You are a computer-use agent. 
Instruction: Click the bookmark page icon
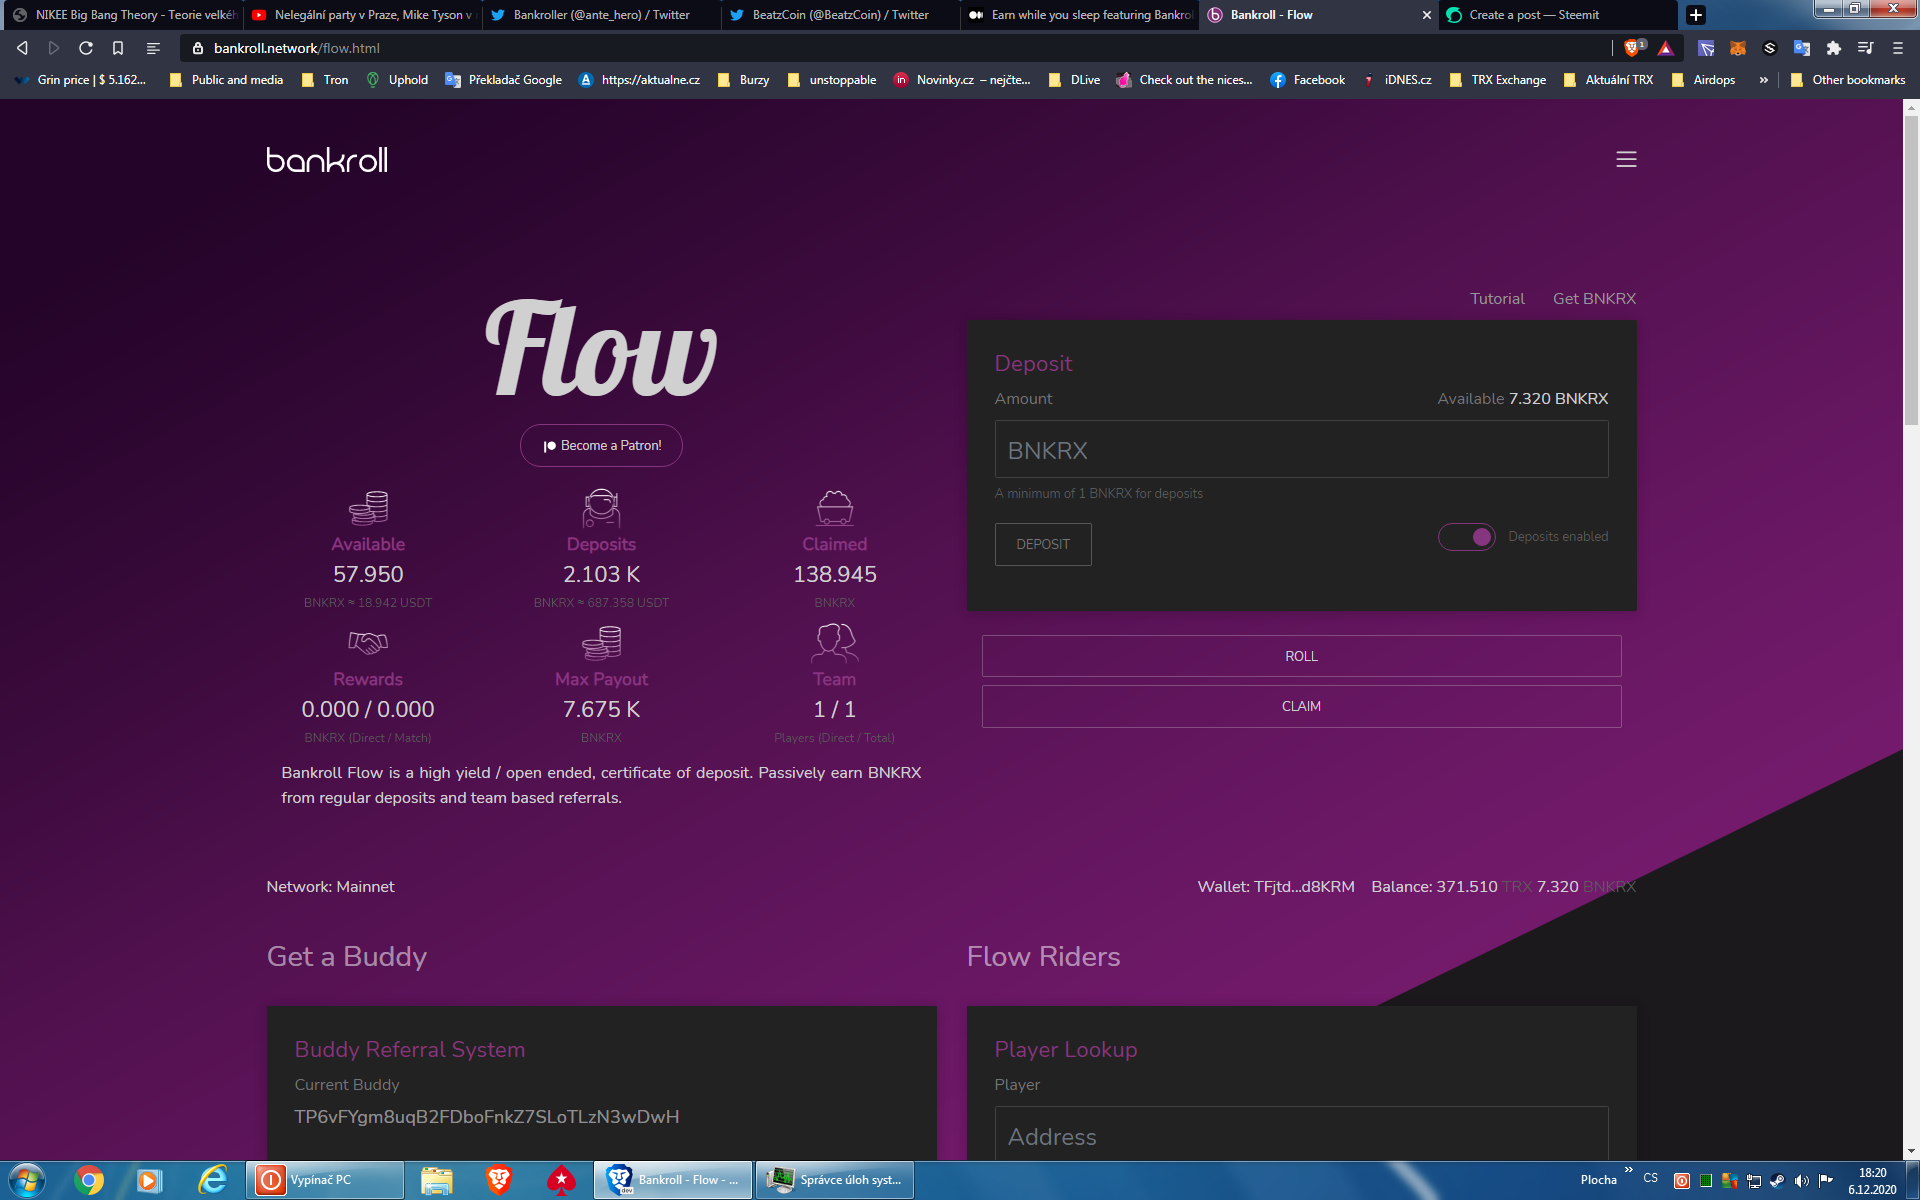(x=118, y=48)
